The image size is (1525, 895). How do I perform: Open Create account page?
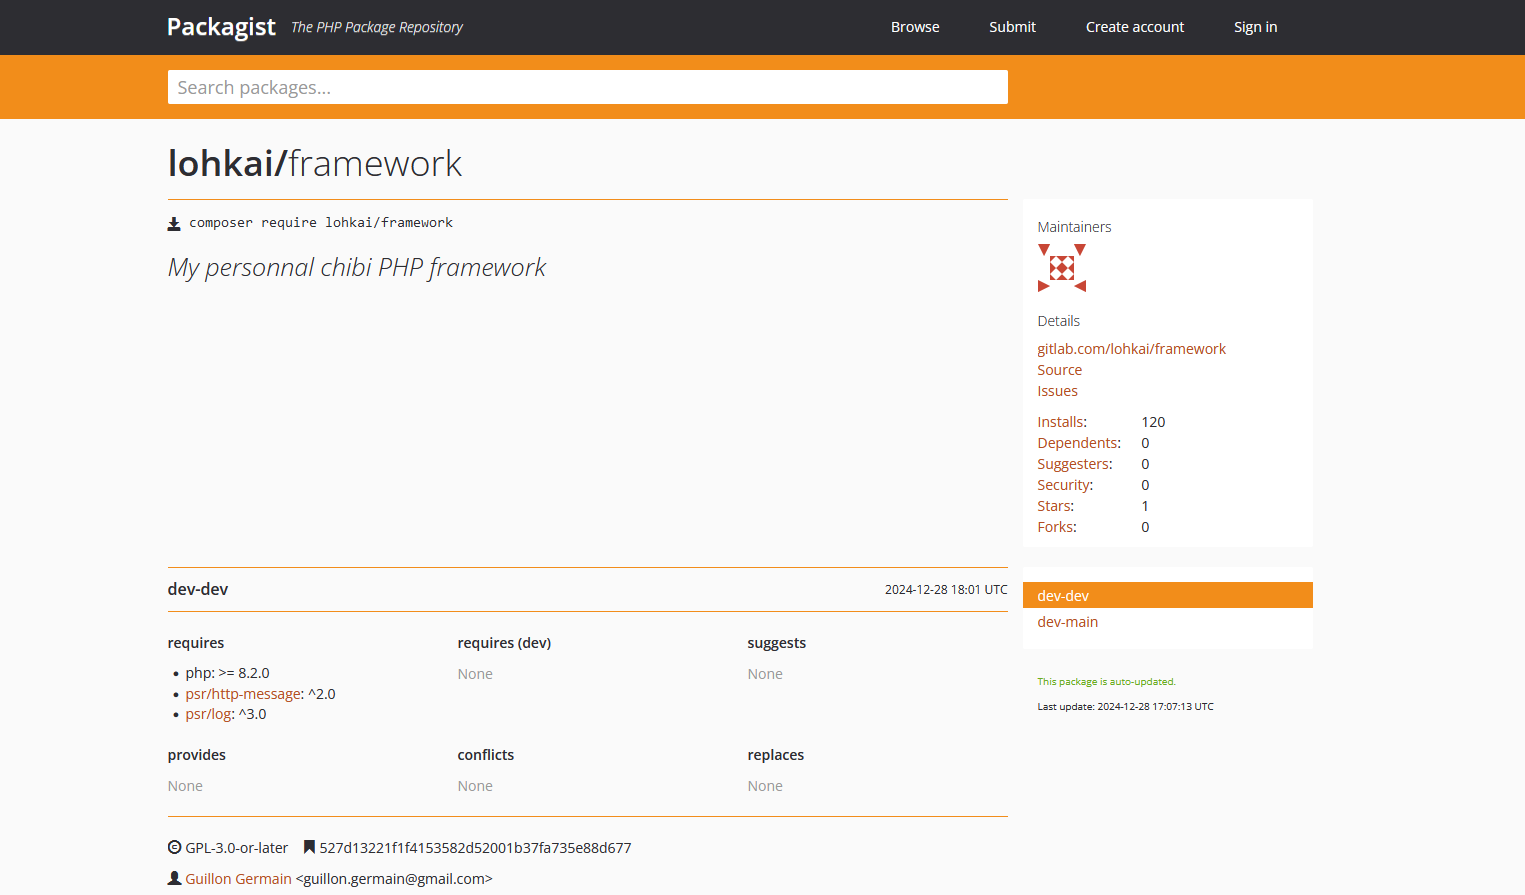coord(1135,27)
